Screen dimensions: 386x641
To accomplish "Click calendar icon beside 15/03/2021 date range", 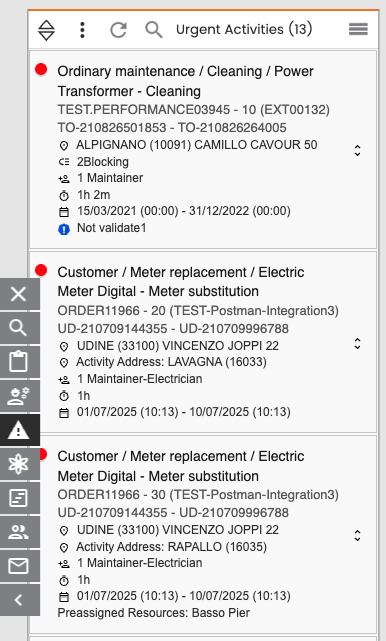I will [64, 212].
